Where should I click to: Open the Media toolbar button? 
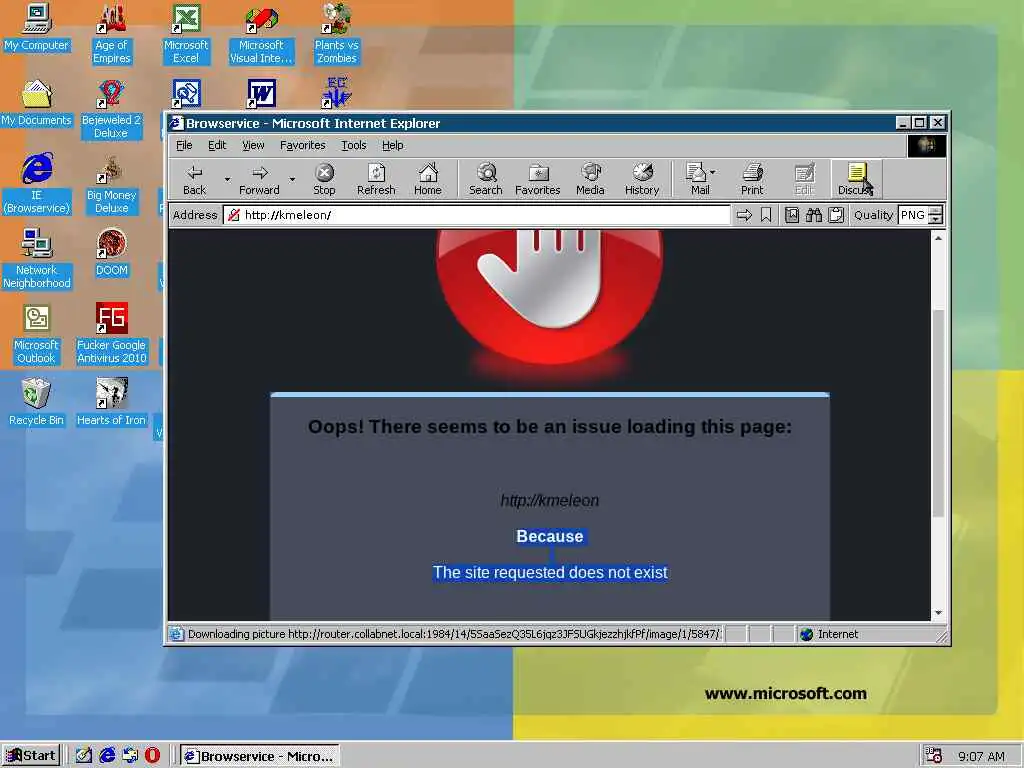coord(590,179)
